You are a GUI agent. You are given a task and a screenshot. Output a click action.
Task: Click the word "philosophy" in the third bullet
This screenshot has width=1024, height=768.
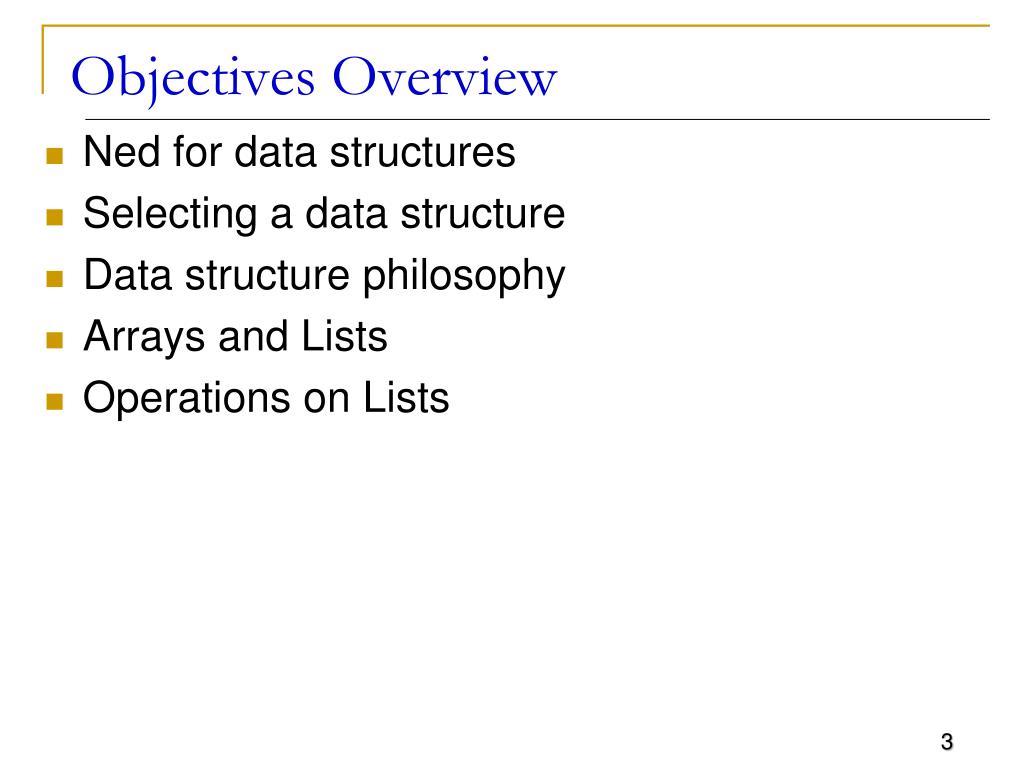(x=464, y=276)
